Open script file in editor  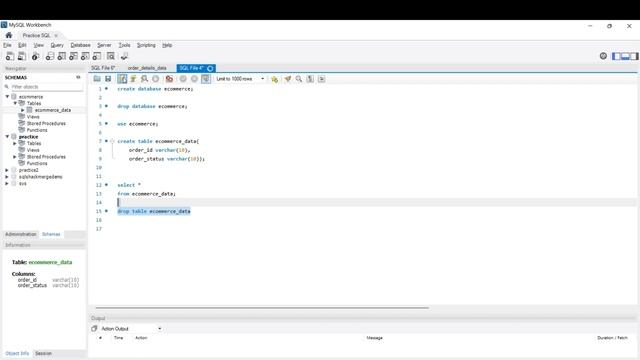click(97, 79)
